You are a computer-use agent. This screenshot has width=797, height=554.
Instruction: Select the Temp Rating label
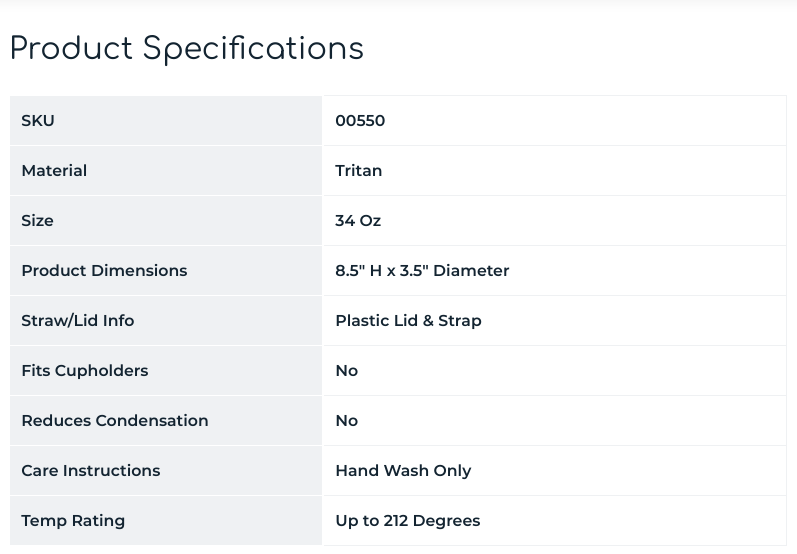[73, 521]
